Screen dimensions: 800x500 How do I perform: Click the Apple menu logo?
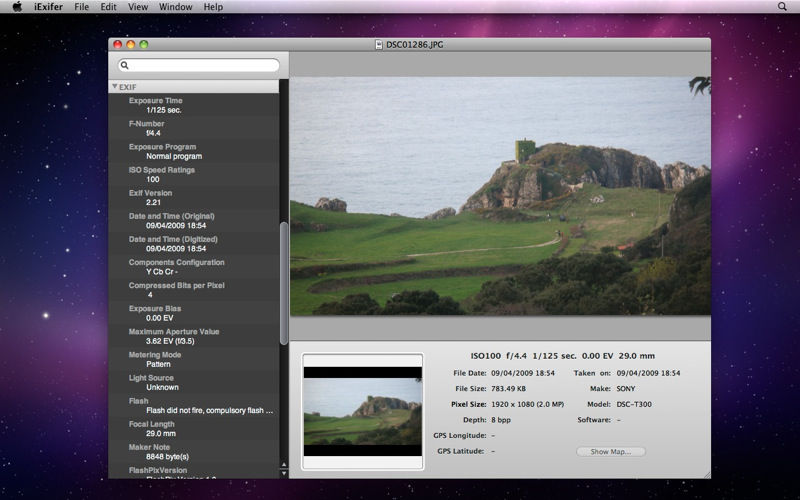tap(17, 7)
